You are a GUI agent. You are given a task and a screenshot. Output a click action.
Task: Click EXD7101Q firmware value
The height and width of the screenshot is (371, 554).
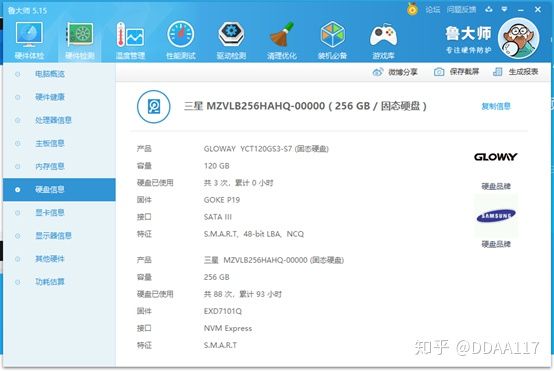(x=223, y=311)
